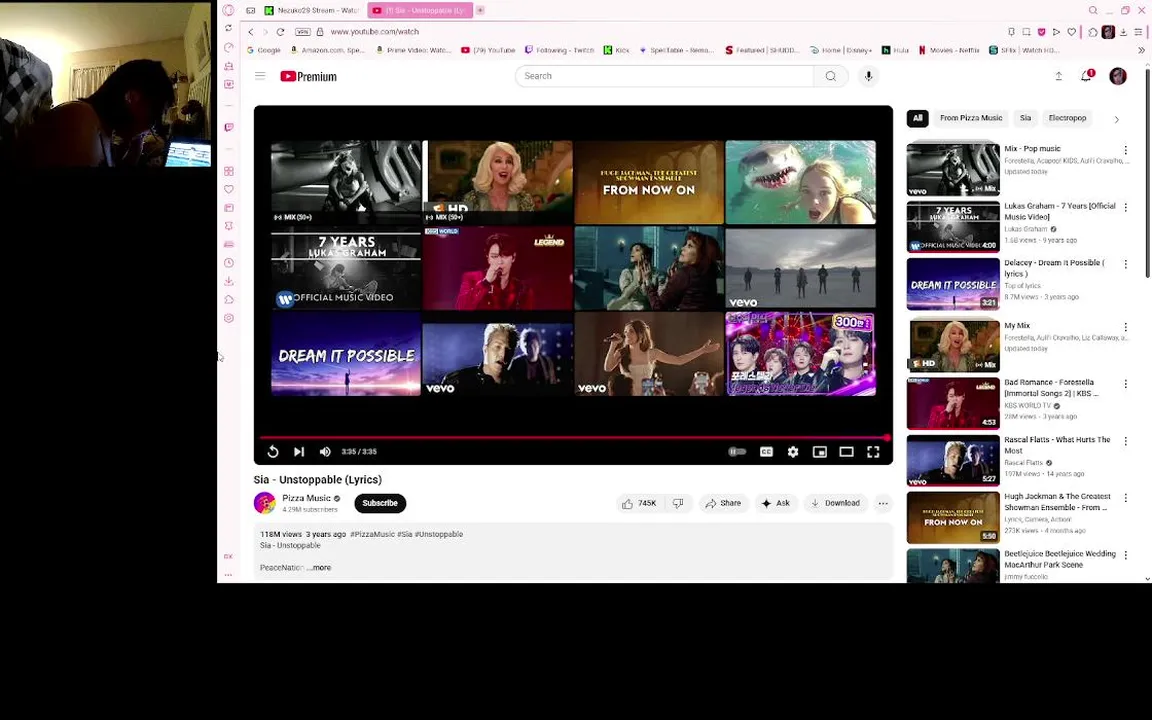Image resolution: width=1152 pixels, height=720 pixels.
Task: Subscribe to Pizza Music channel
Action: 380,503
